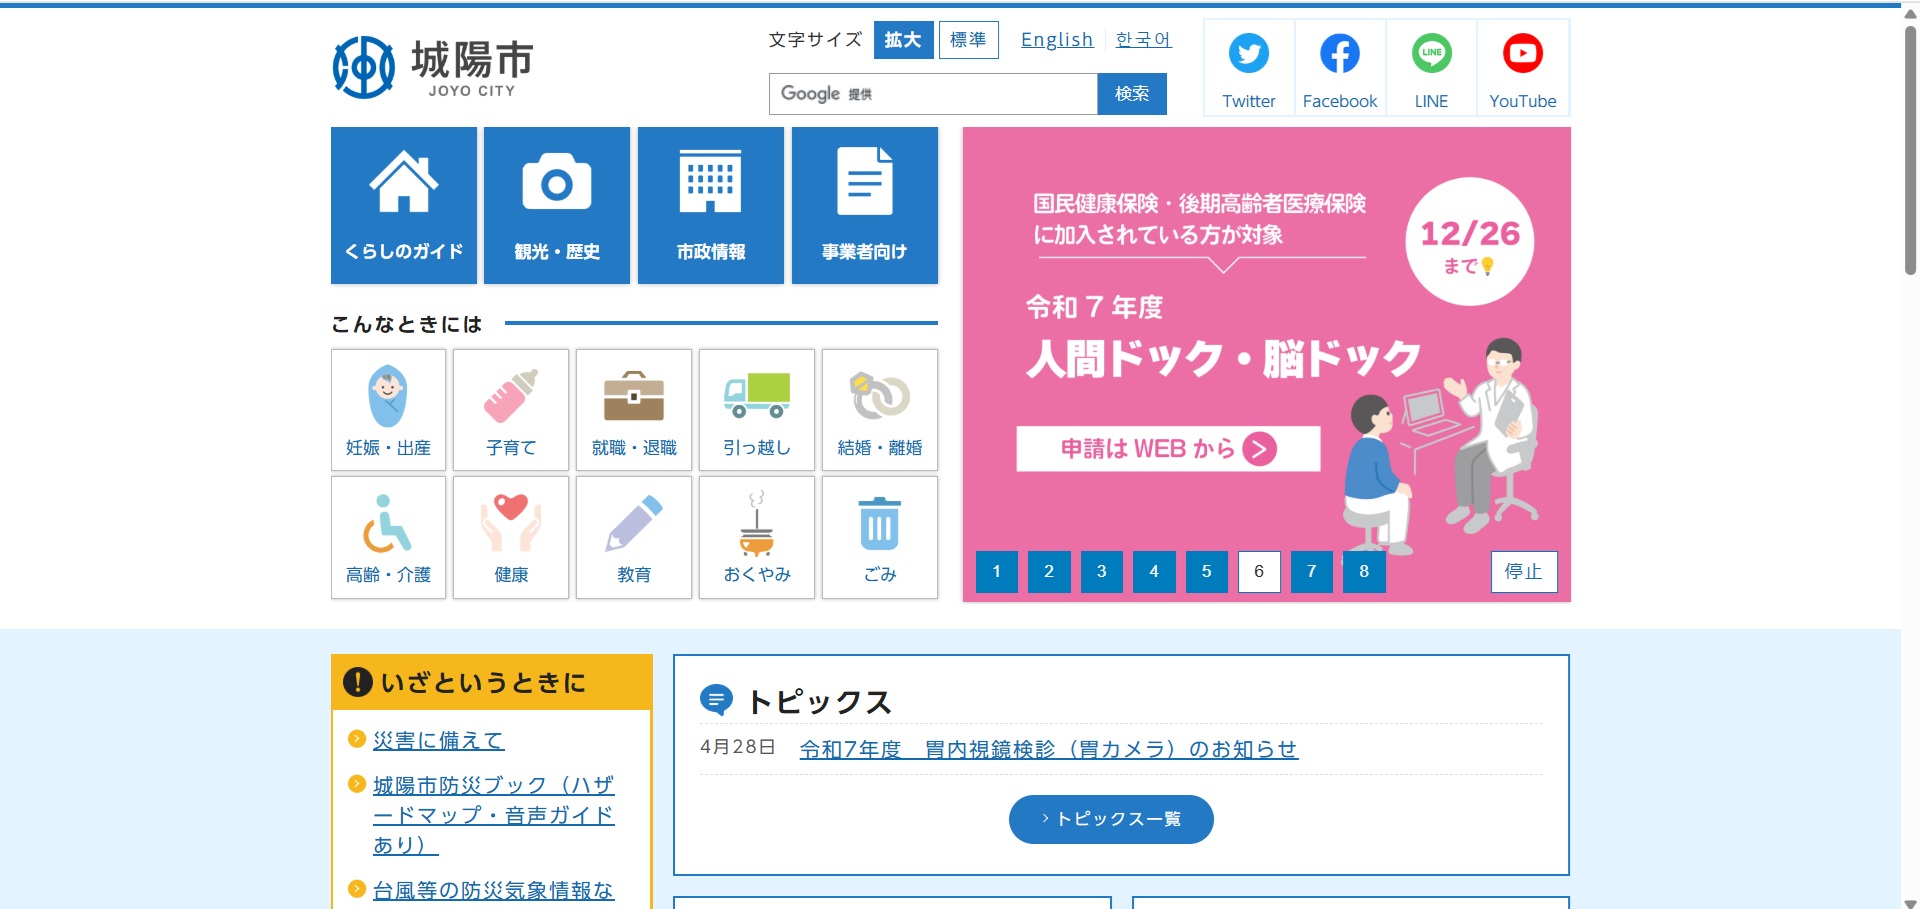This screenshot has width=1920, height=909.
Task: Click the LINE messenger icon
Action: point(1431,55)
